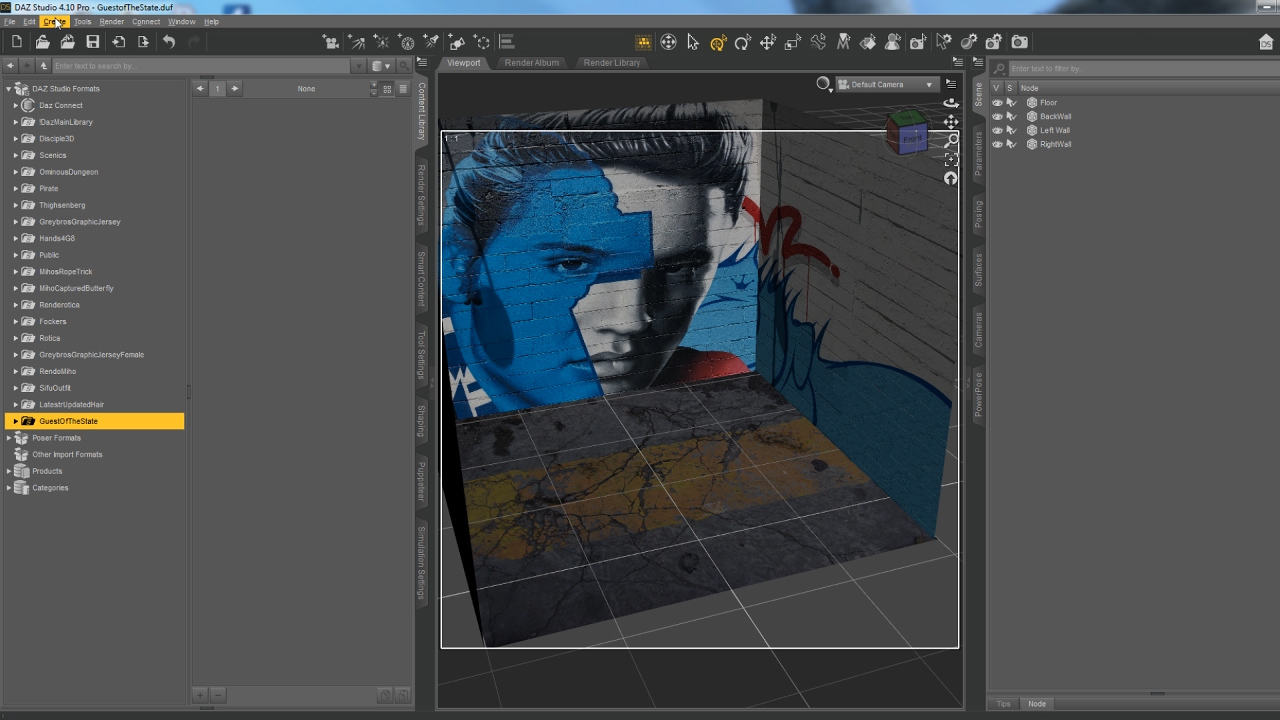Toggle the yellow active grid tool icon
1280x720 pixels.
pyautogui.click(x=643, y=42)
